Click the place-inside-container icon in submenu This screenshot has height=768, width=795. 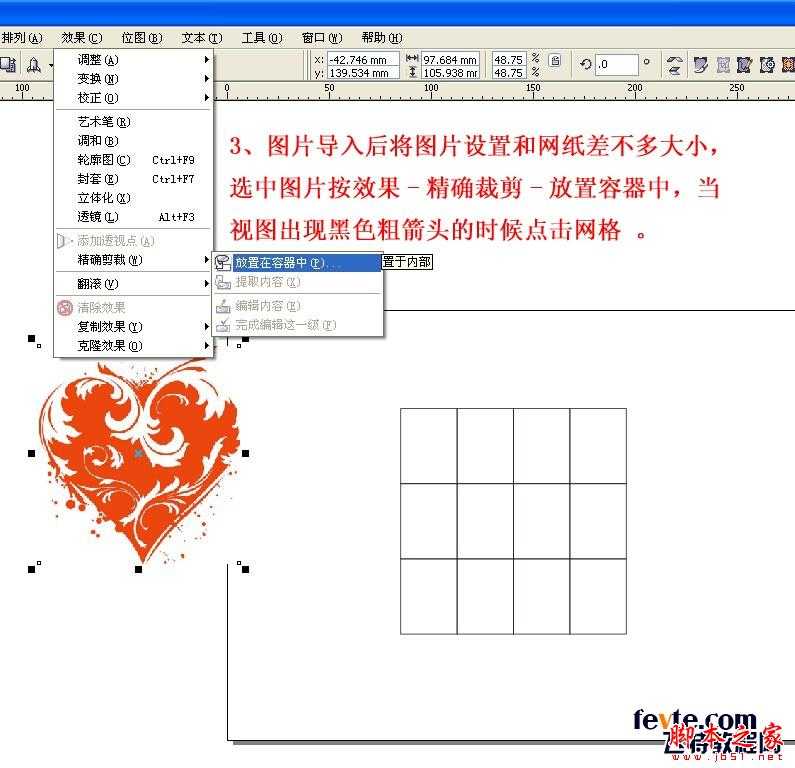pos(223,263)
